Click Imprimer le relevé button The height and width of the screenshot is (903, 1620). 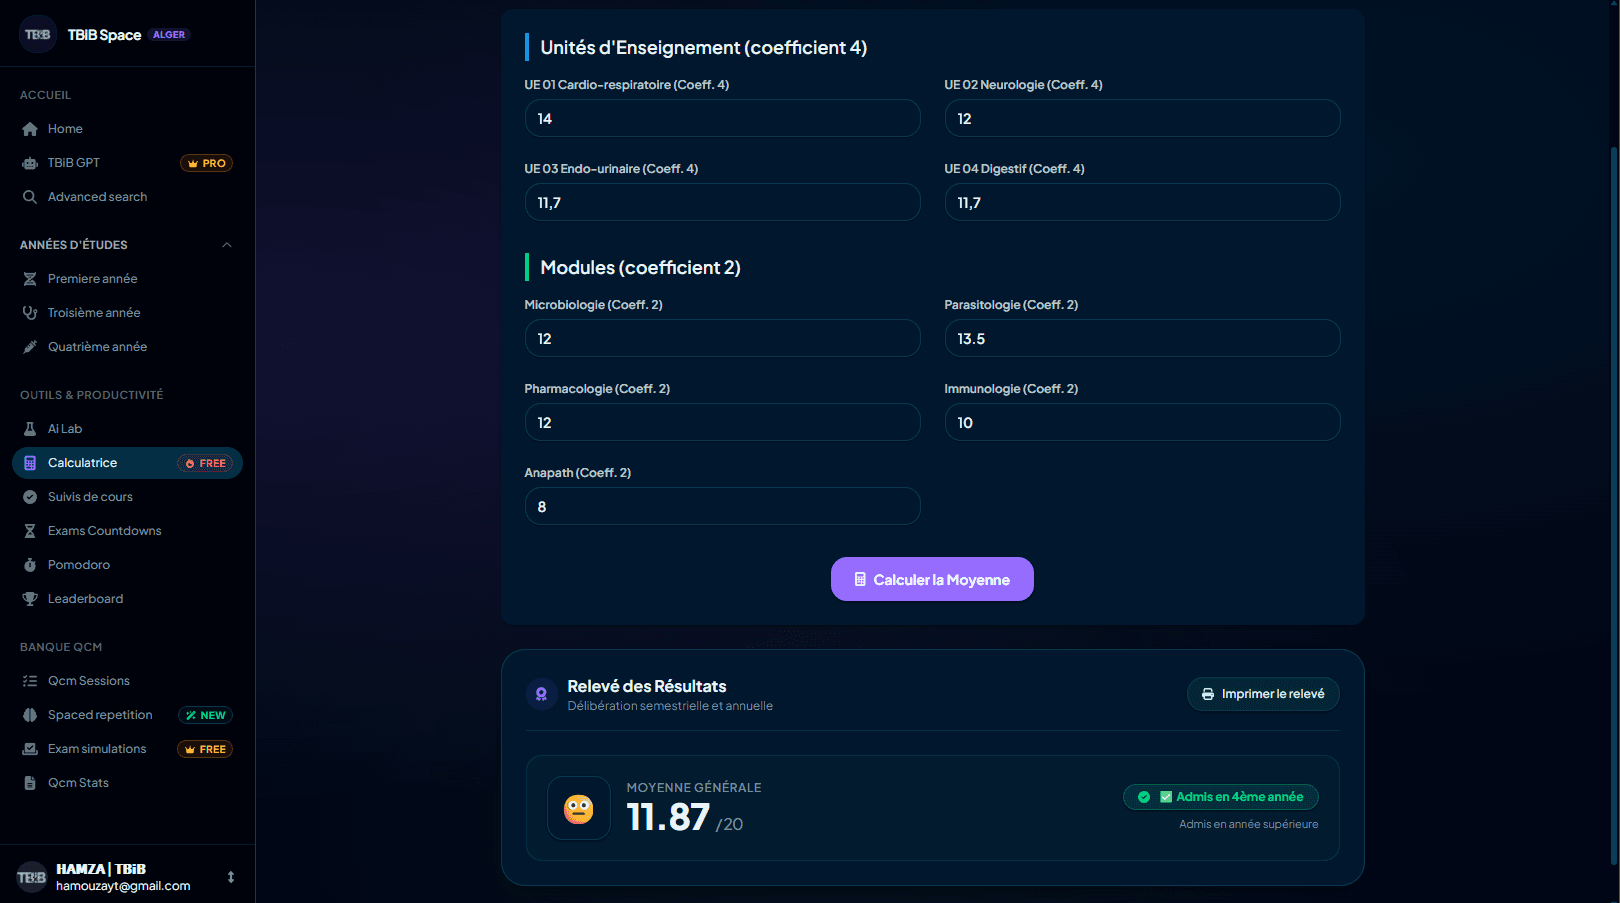pyautogui.click(x=1263, y=694)
